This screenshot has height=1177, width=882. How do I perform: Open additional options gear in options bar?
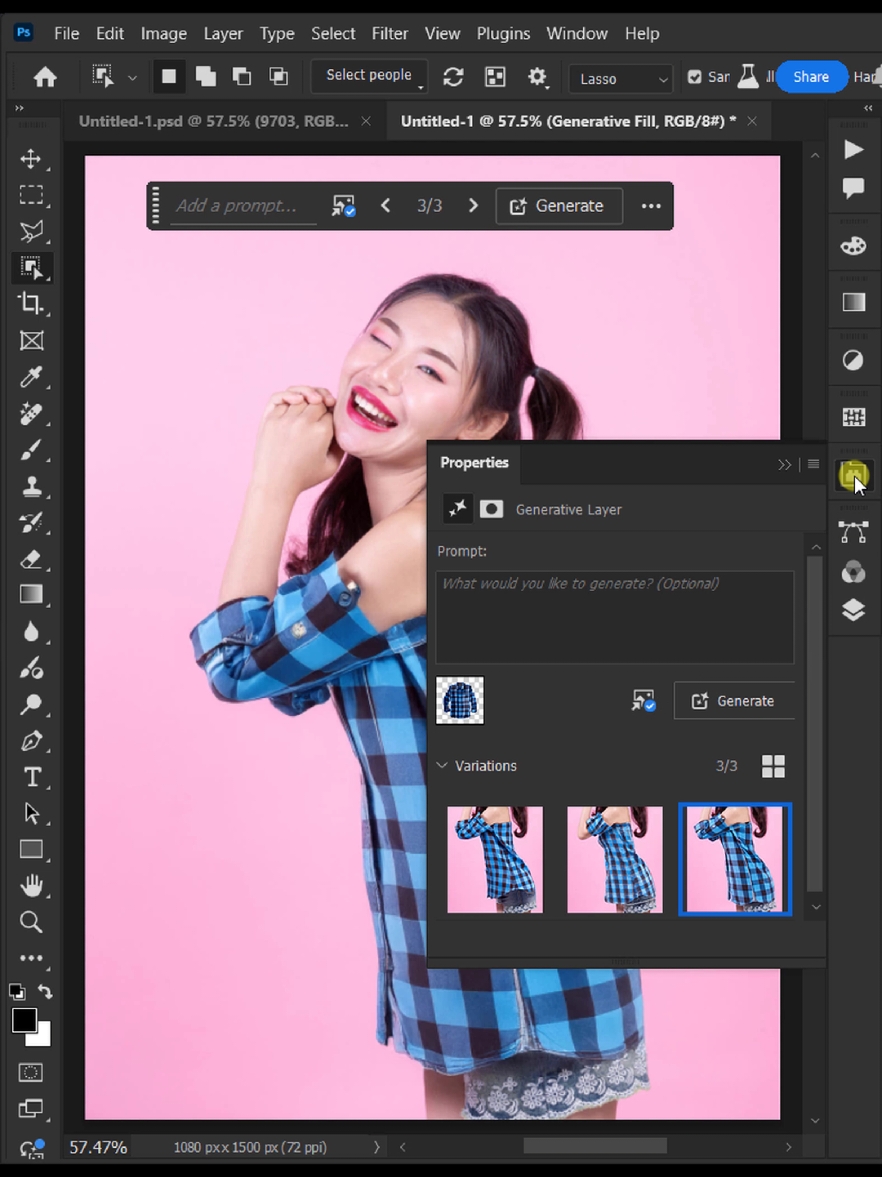537,77
